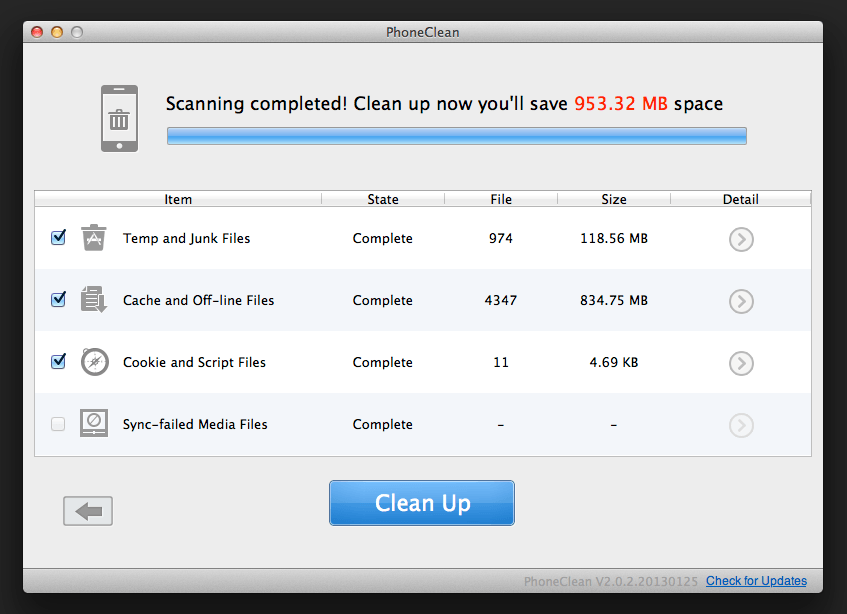Open details for Sync-failed Media Files

point(741,426)
